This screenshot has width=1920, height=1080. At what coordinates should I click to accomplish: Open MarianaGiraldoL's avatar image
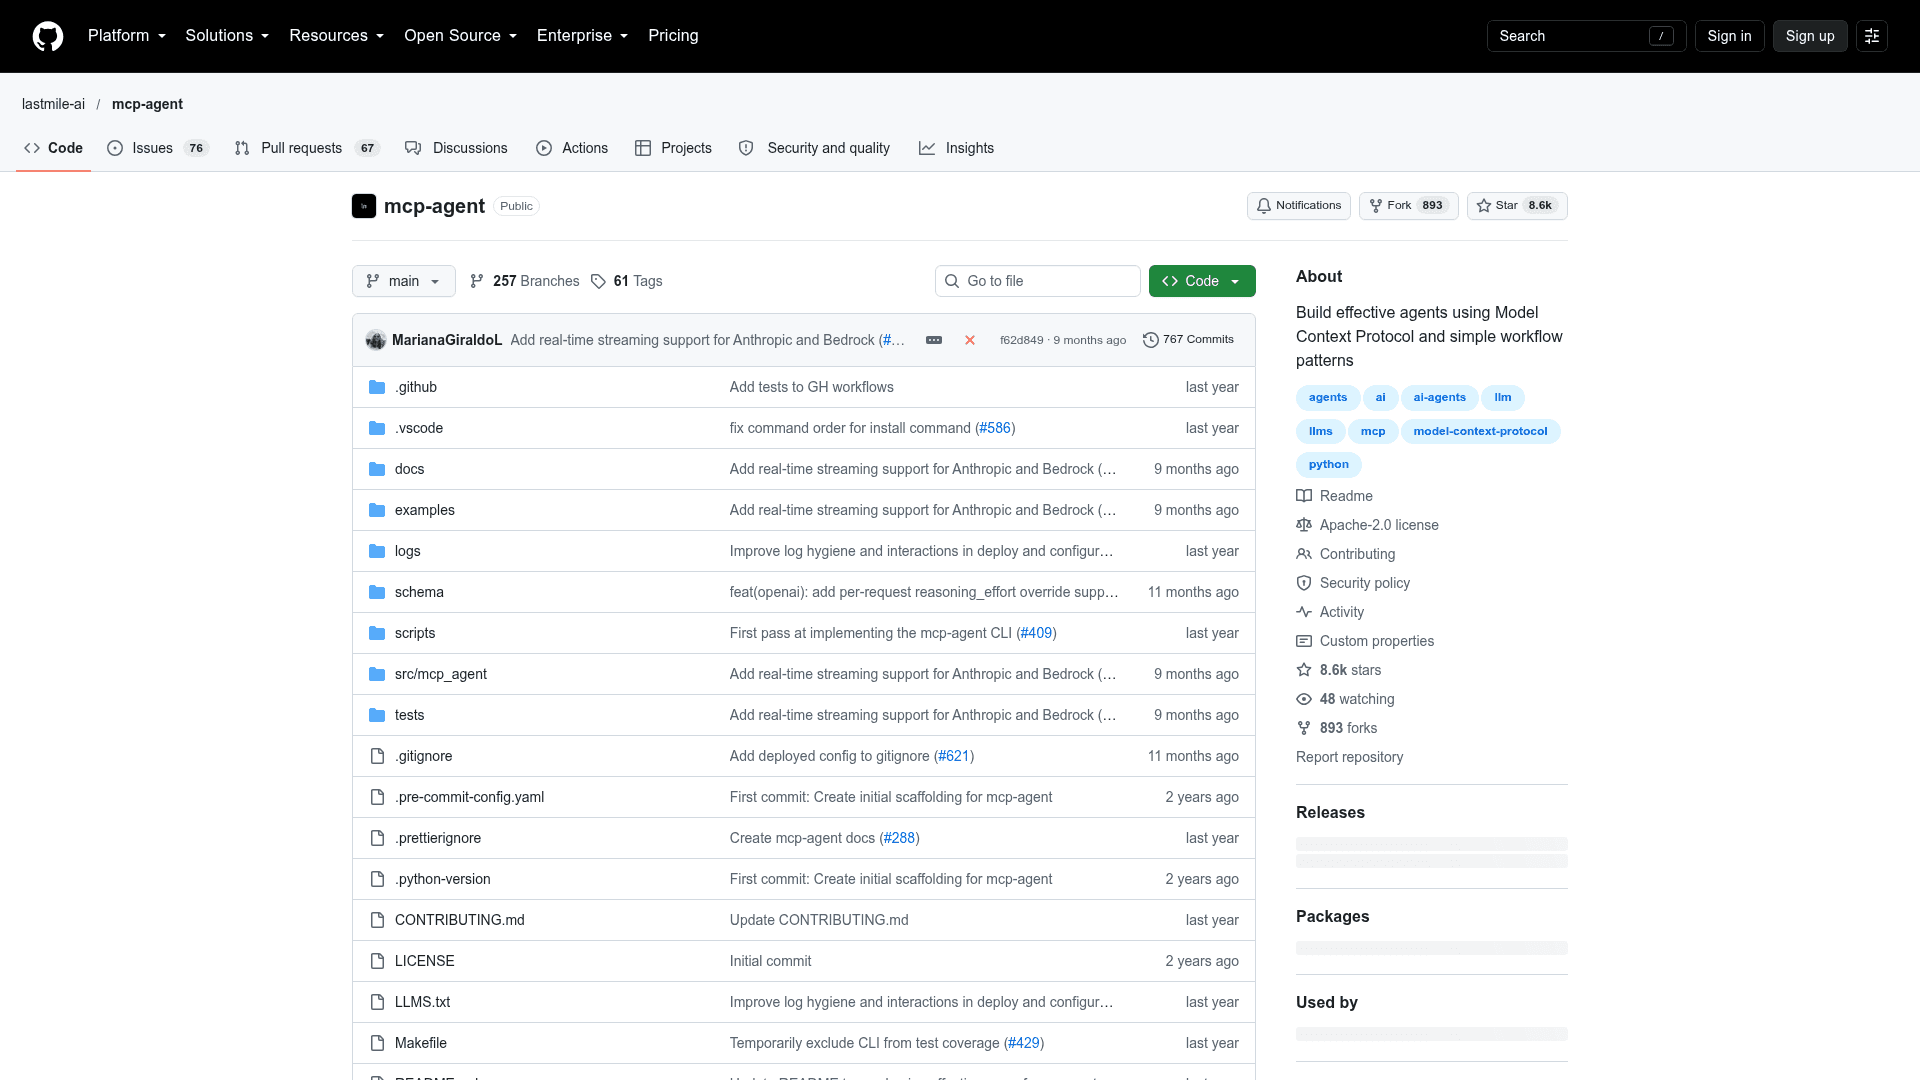pyautogui.click(x=376, y=340)
